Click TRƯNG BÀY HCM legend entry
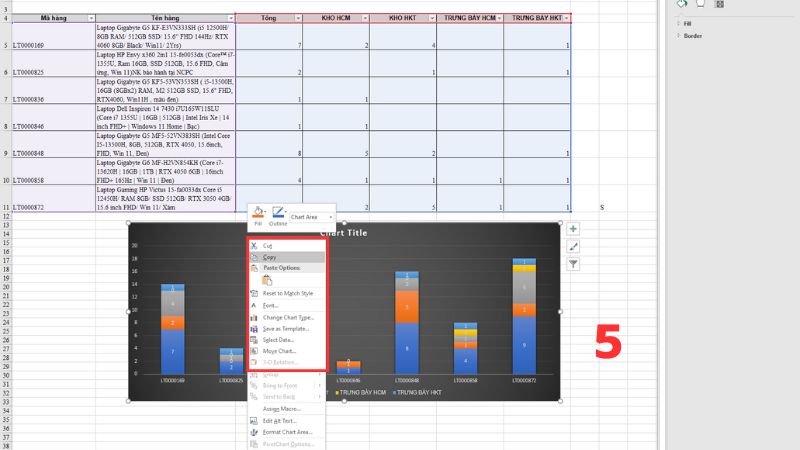Screen dimensions: 800x450 click(360, 392)
